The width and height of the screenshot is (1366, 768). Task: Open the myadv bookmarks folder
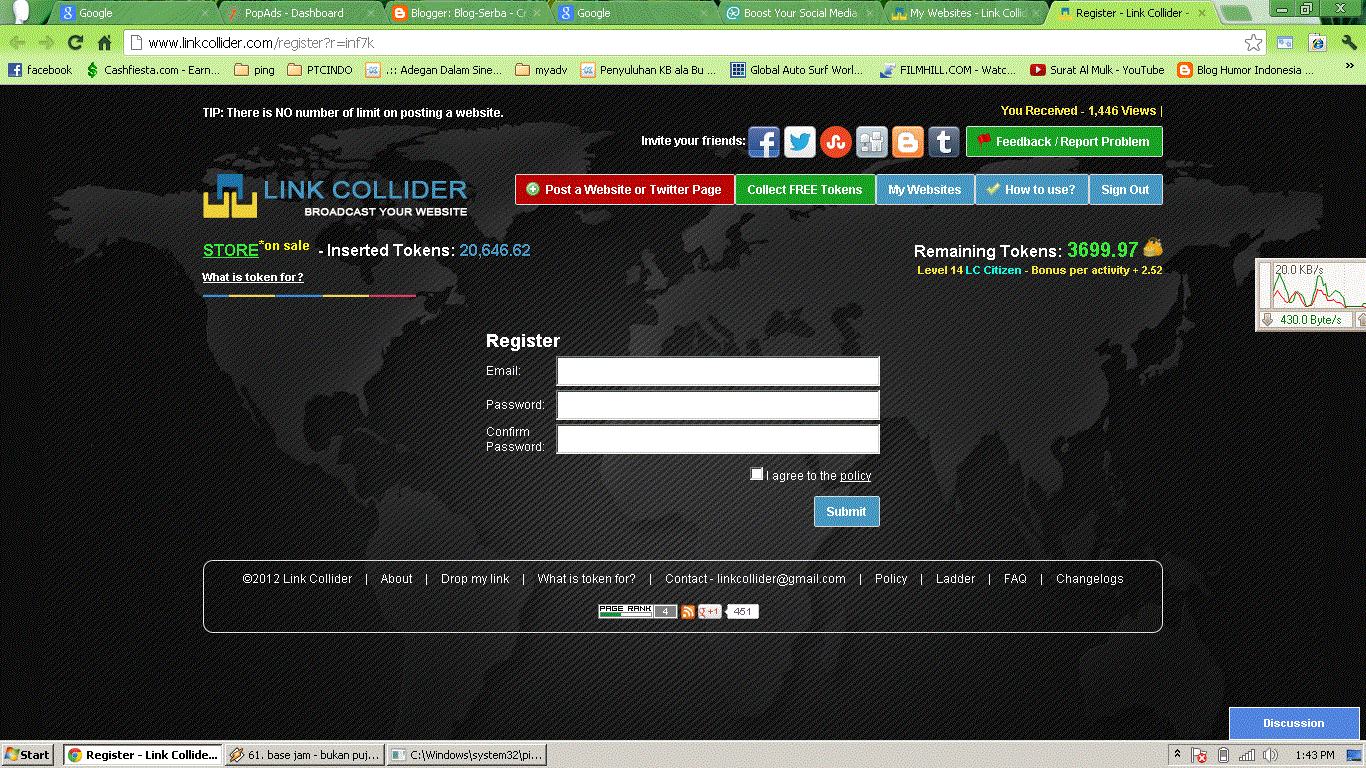pos(541,70)
